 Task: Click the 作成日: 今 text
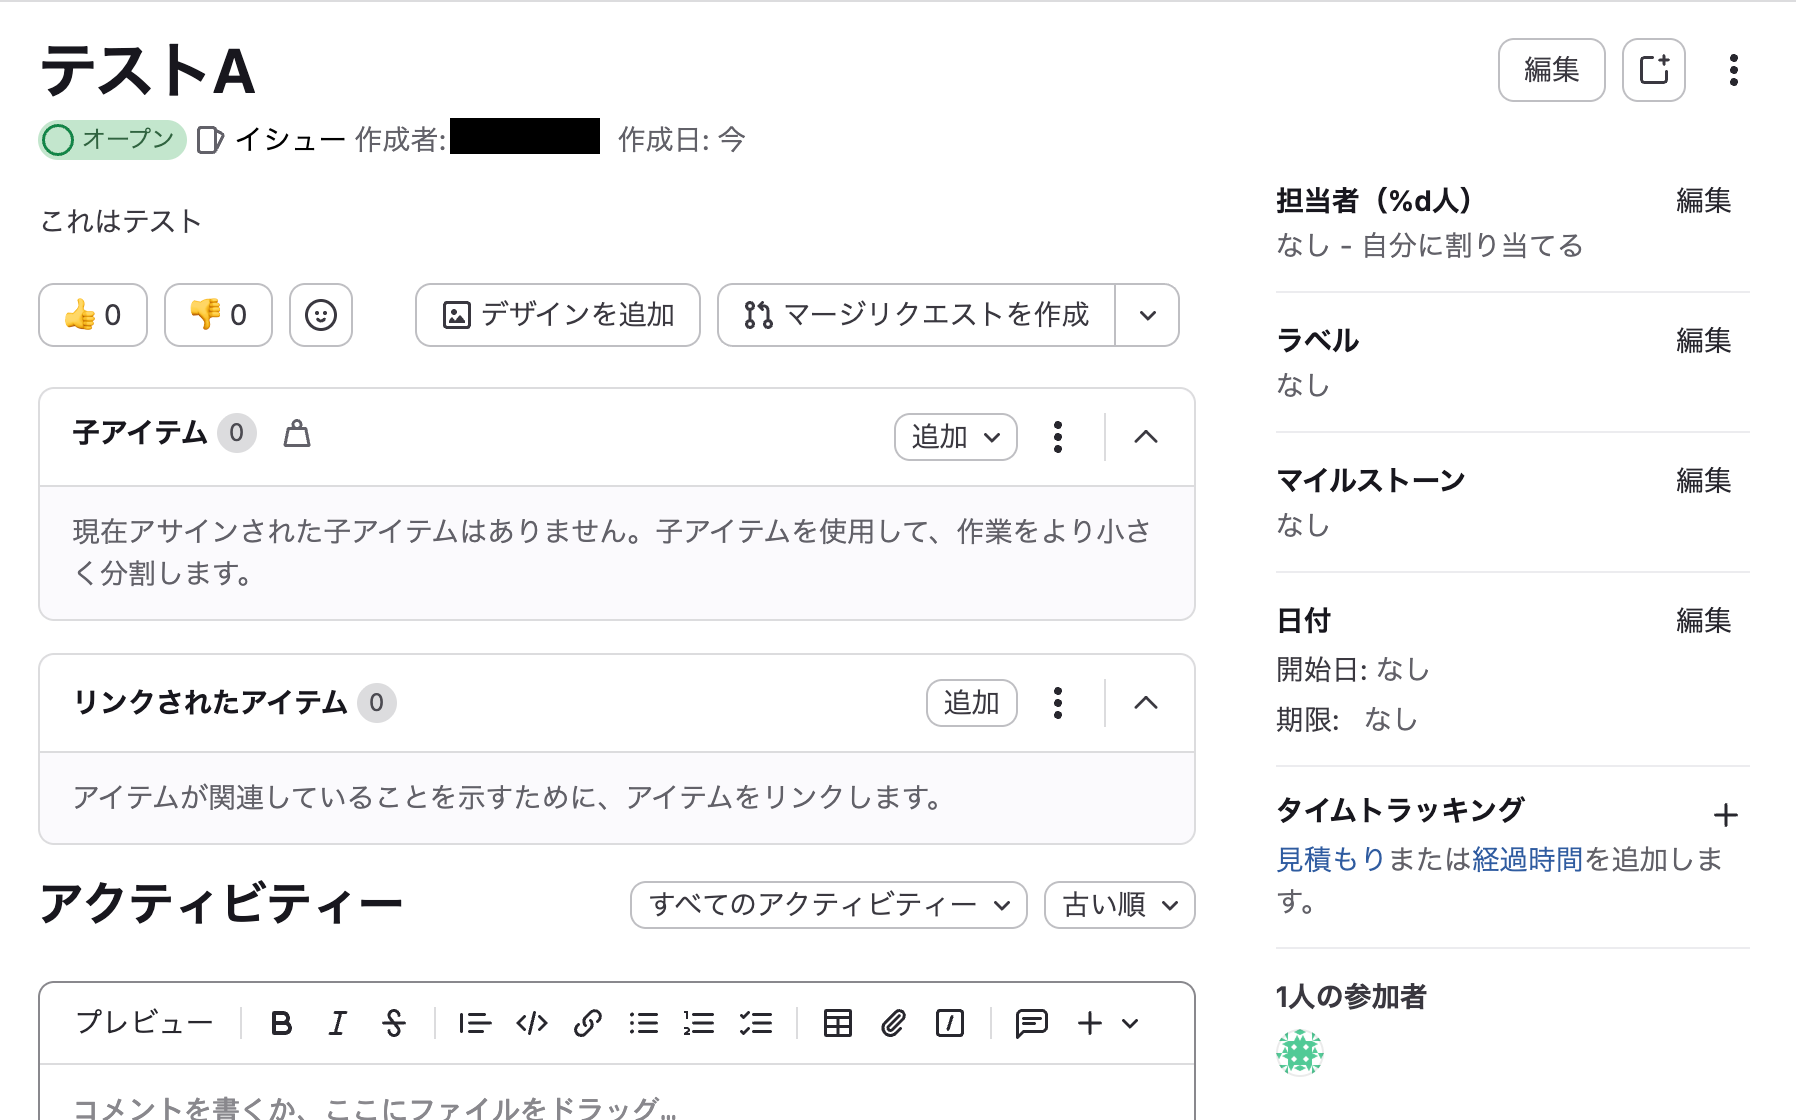pos(682,139)
